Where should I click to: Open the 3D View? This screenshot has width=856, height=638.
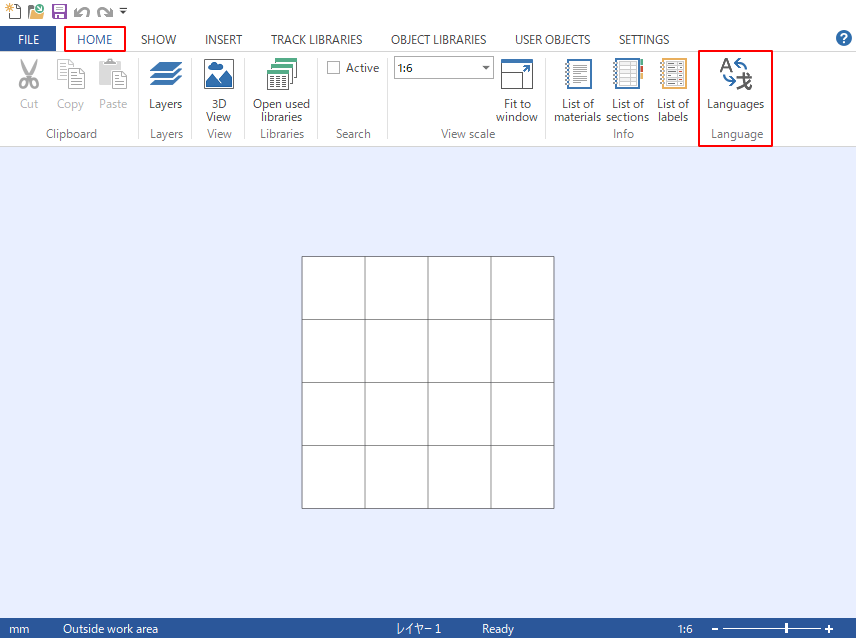tap(218, 91)
